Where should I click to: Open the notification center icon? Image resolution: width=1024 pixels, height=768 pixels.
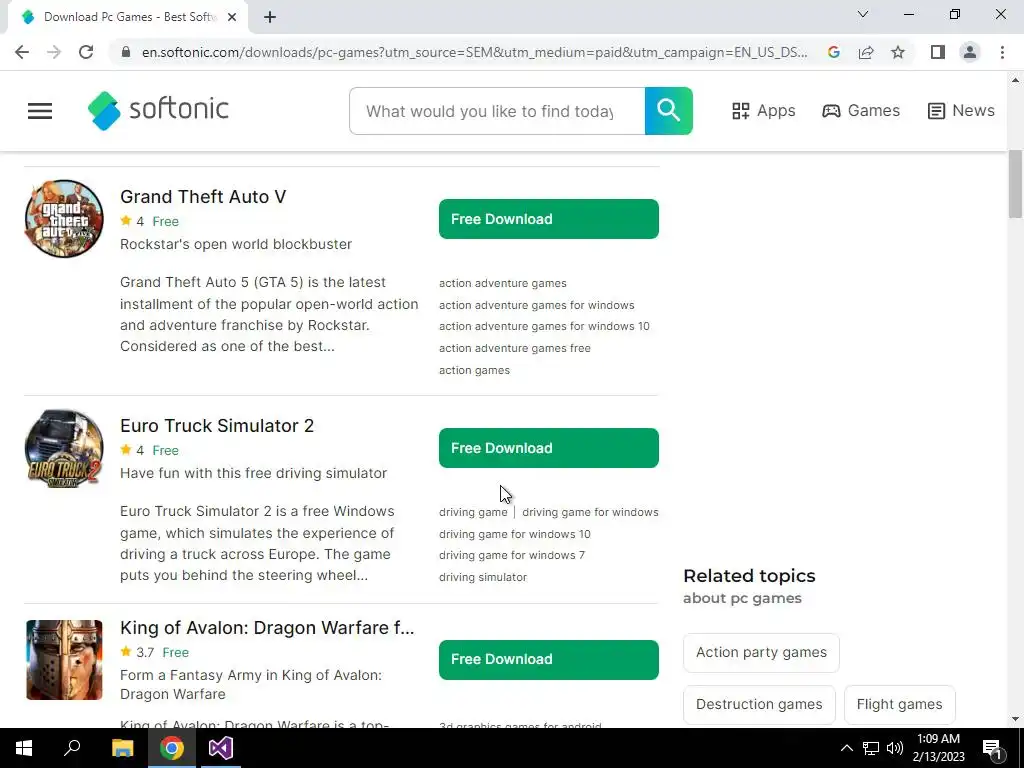[x=993, y=748]
